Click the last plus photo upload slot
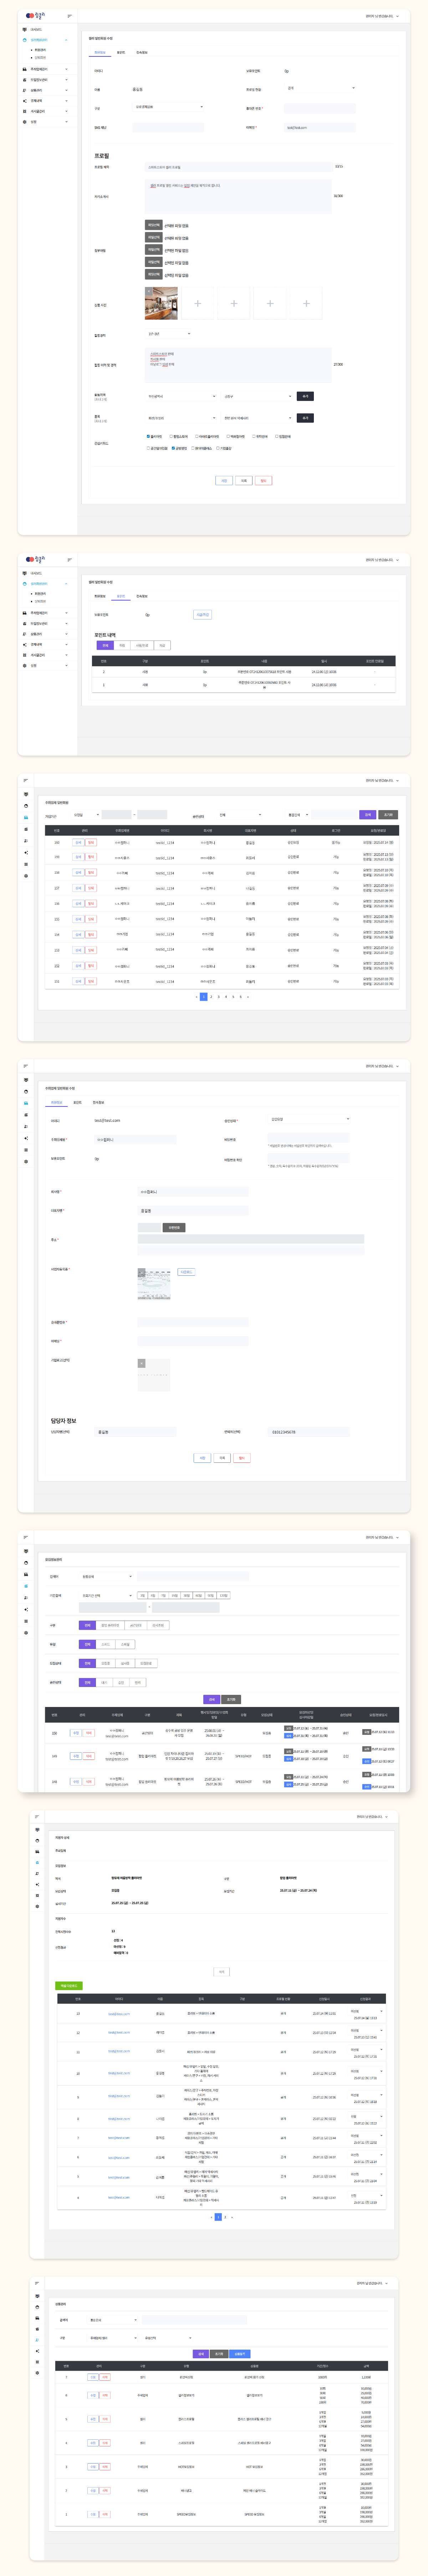428x2576 pixels. coord(306,303)
